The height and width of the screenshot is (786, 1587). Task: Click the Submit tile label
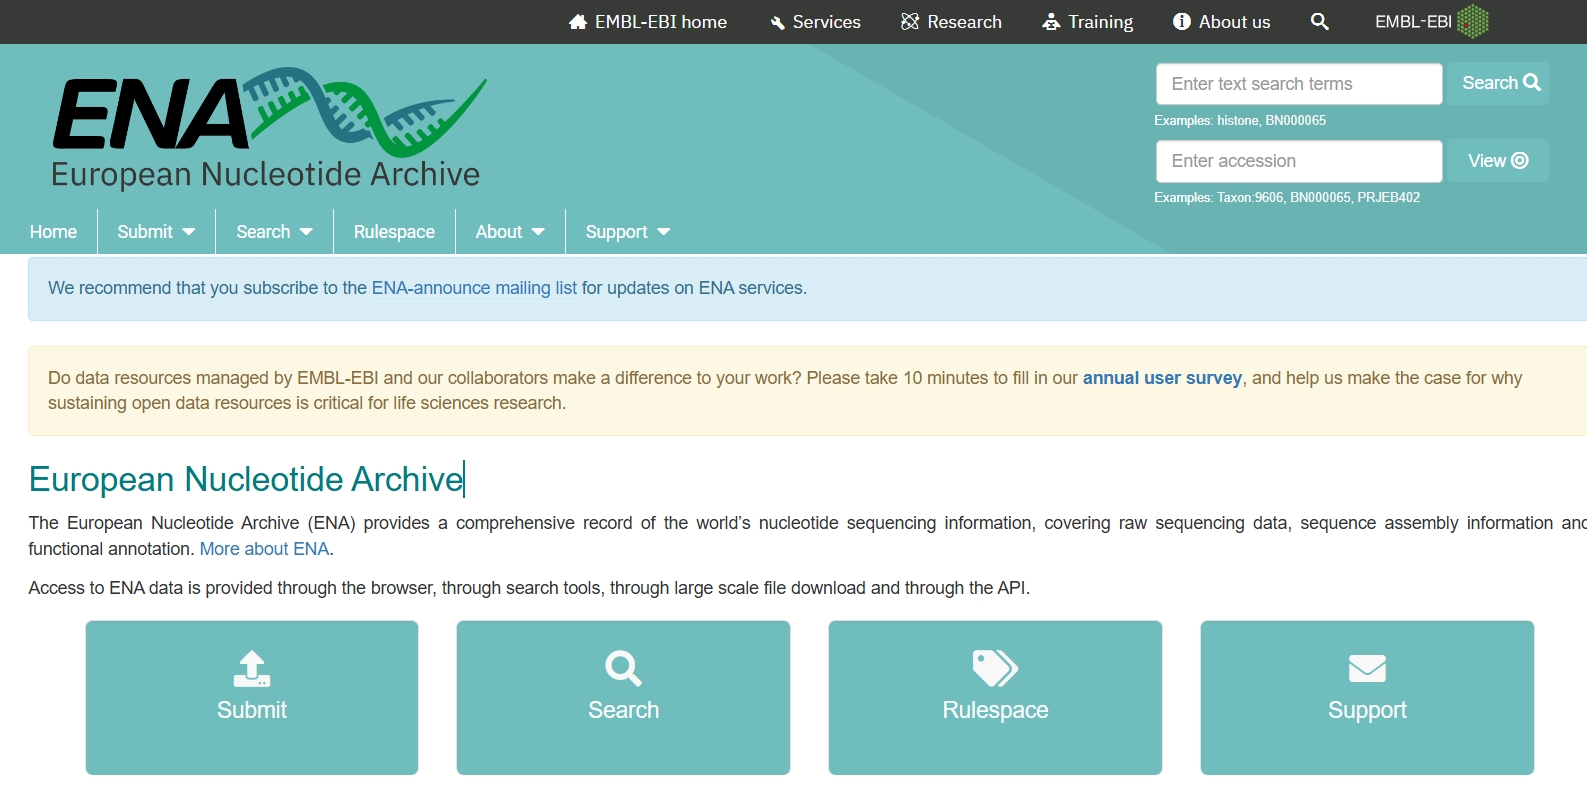coord(252,710)
